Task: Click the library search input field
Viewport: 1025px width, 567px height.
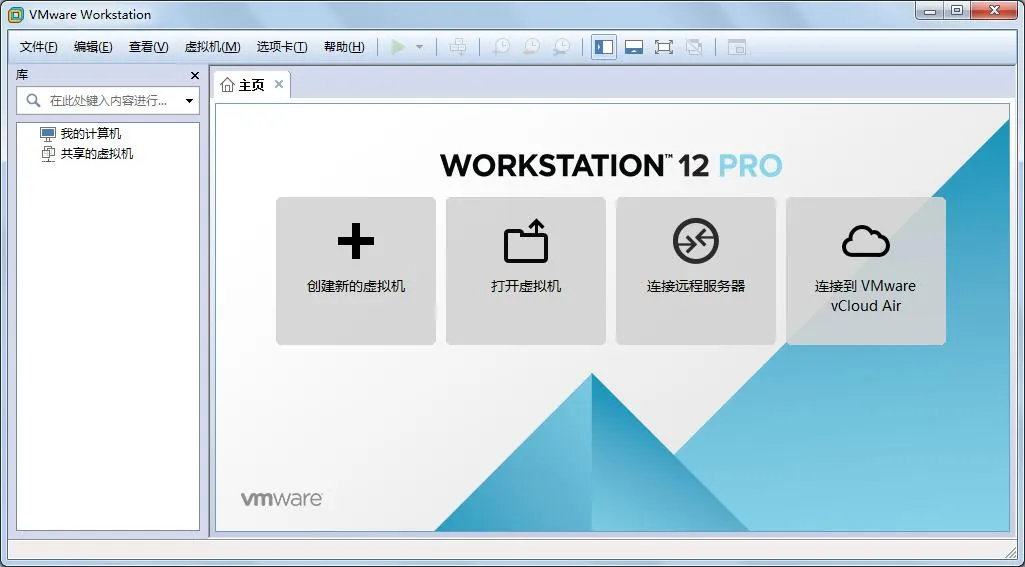Action: coord(108,101)
